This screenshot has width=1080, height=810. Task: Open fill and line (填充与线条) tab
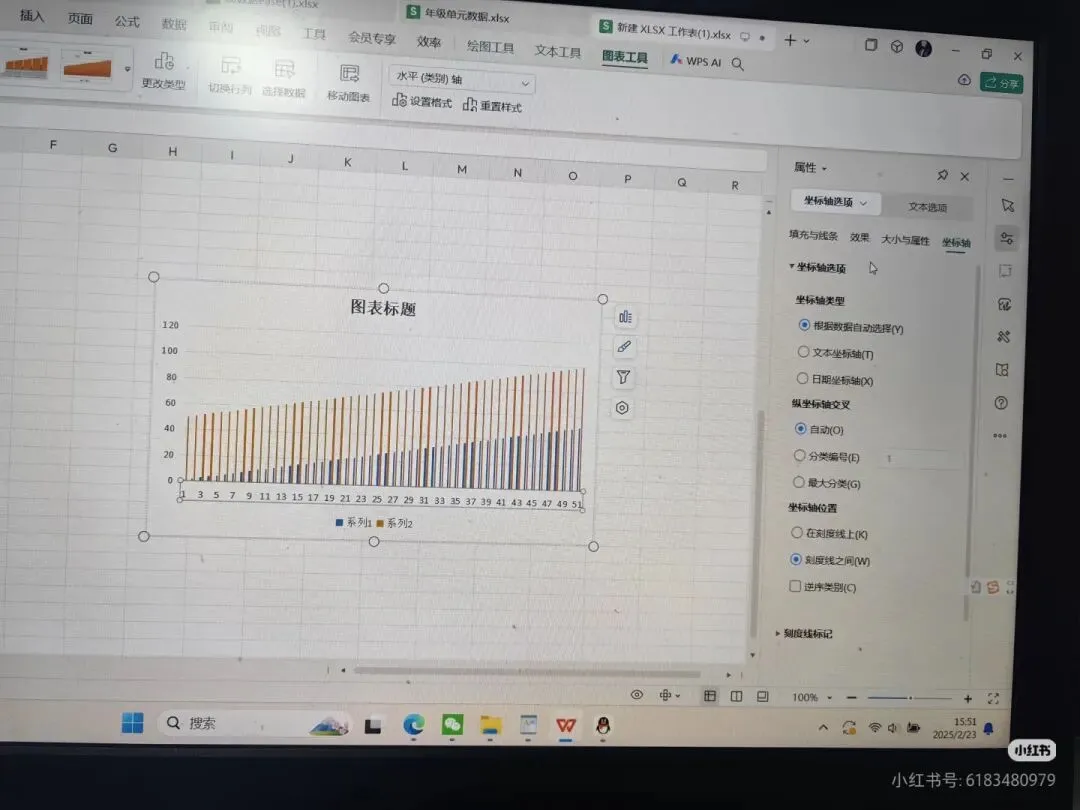click(x=813, y=235)
